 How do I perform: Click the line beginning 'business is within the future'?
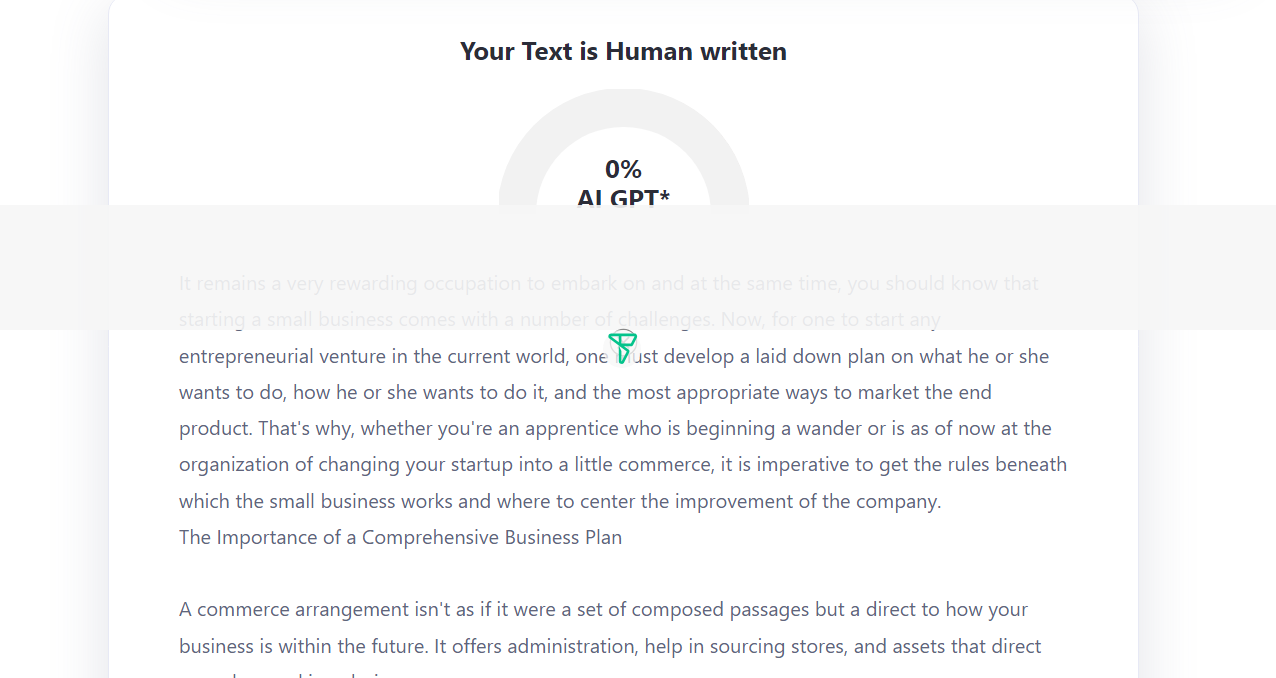(x=610, y=646)
